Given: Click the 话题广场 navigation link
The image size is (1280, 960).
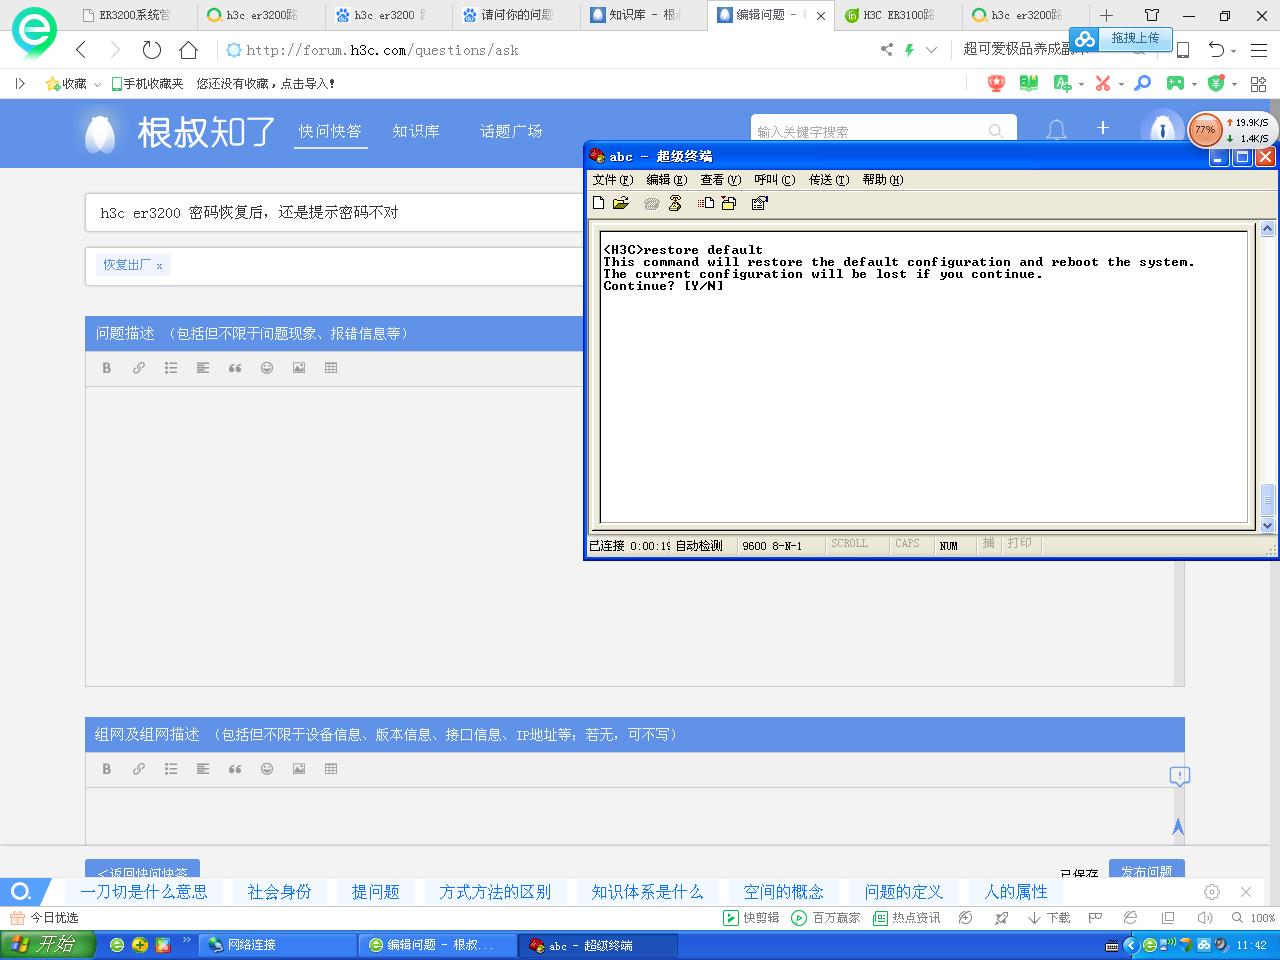Looking at the screenshot, I should tap(511, 131).
